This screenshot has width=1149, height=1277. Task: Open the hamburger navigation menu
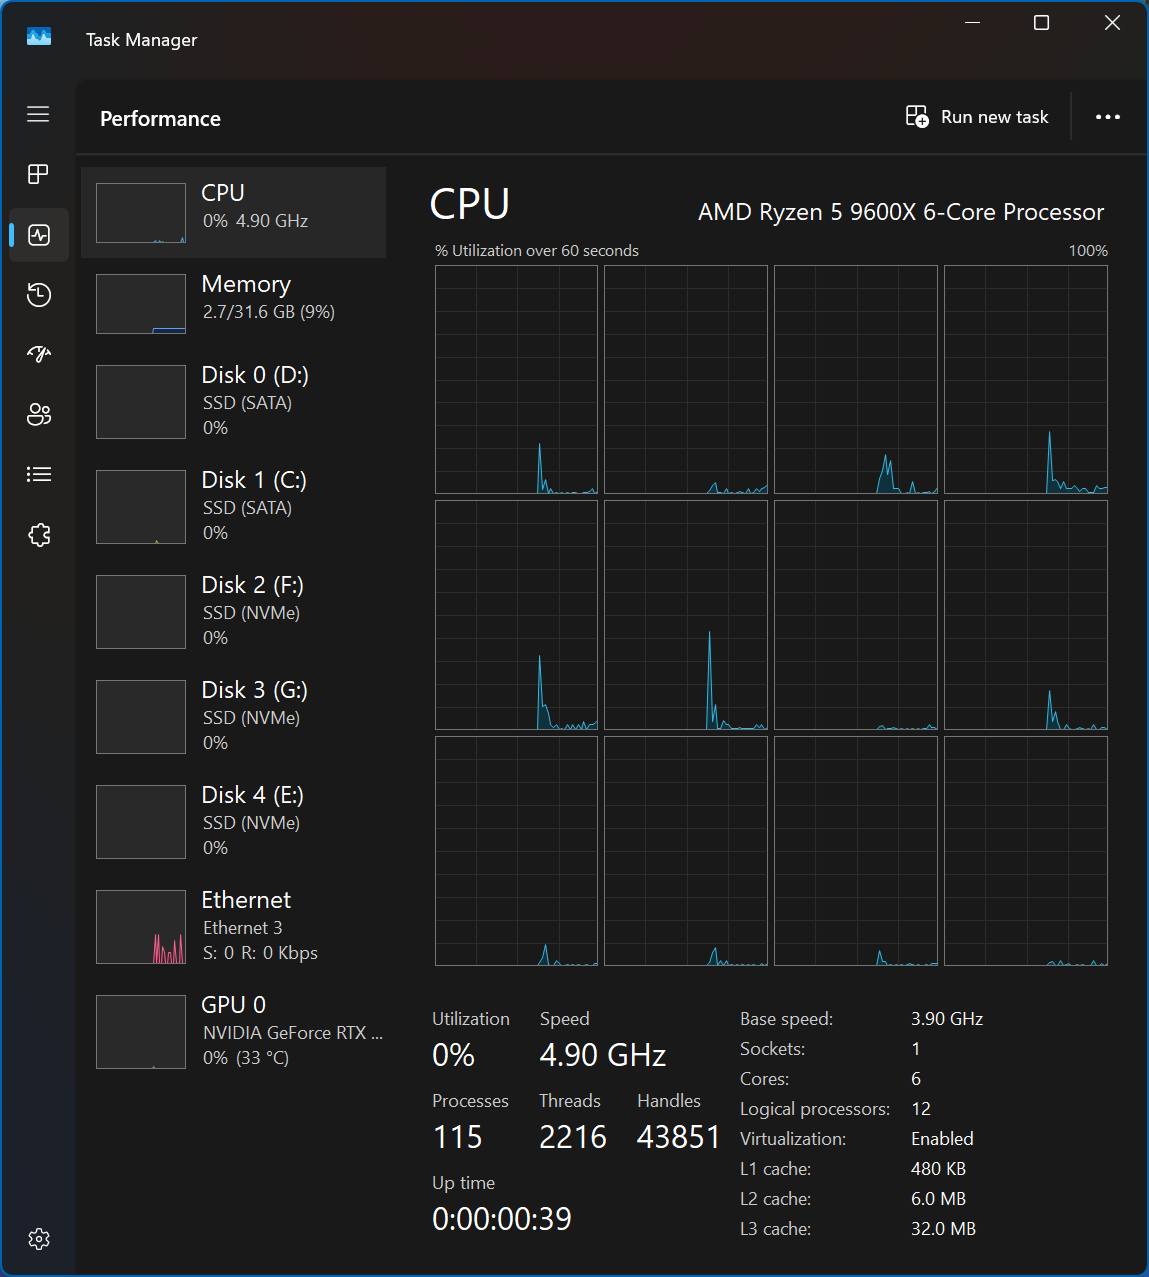[38, 114]
